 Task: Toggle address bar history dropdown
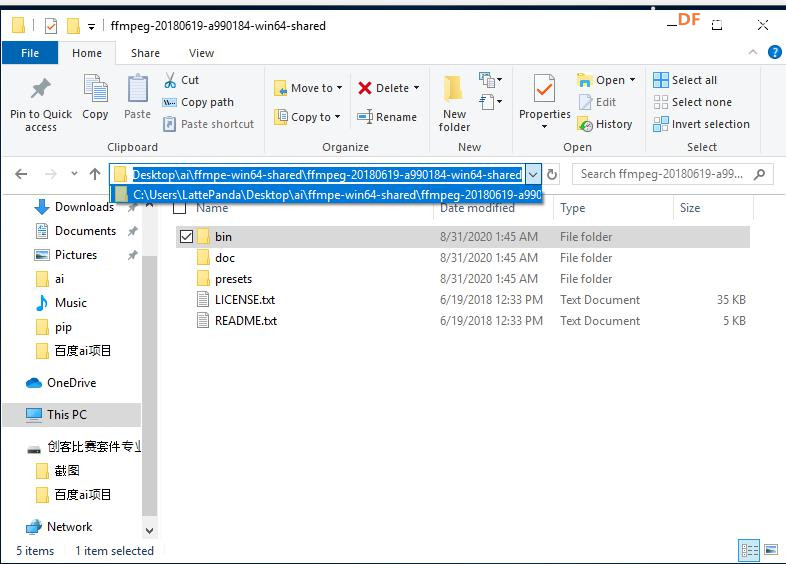[533, 174]
